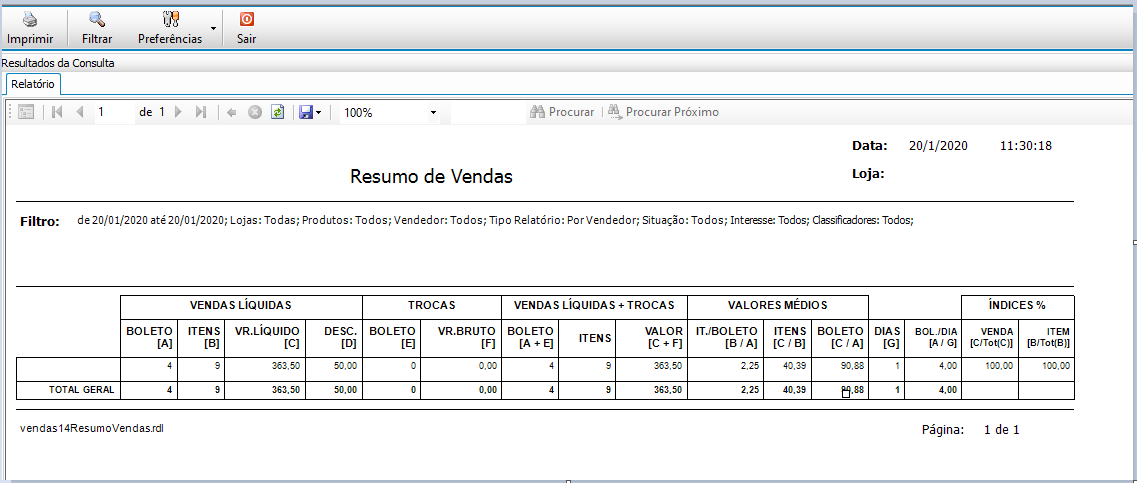The image size is (1137, 483).
Task: Go to last report page
Action: click(x=201, y=112)
